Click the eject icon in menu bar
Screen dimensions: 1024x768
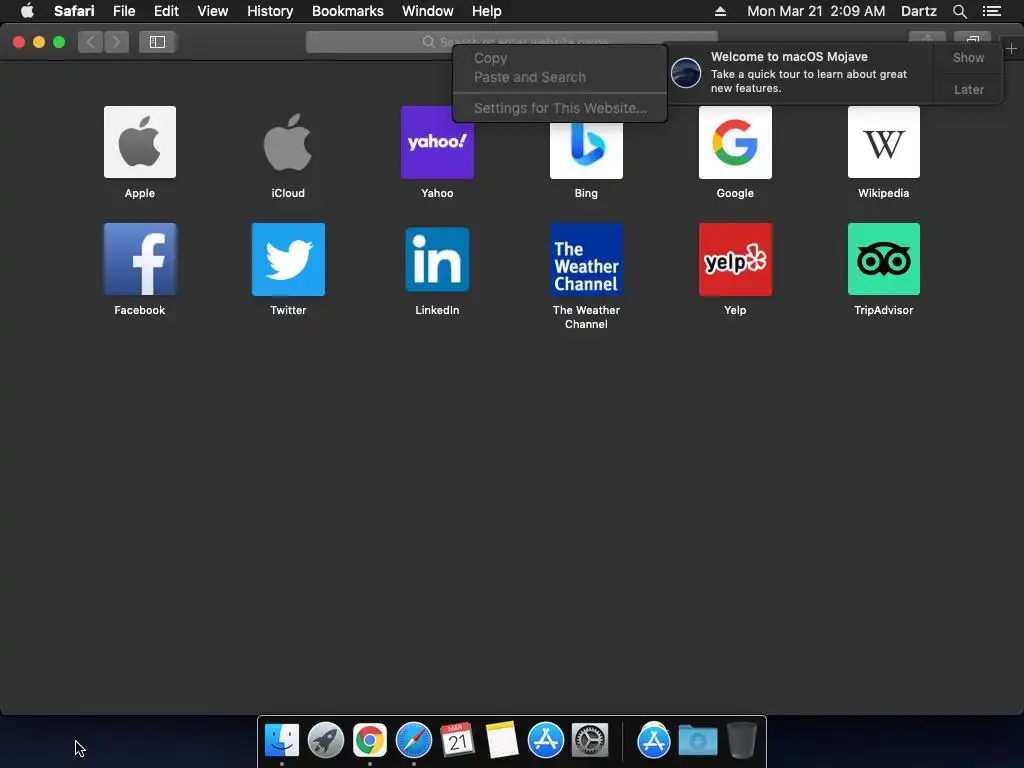720,11
